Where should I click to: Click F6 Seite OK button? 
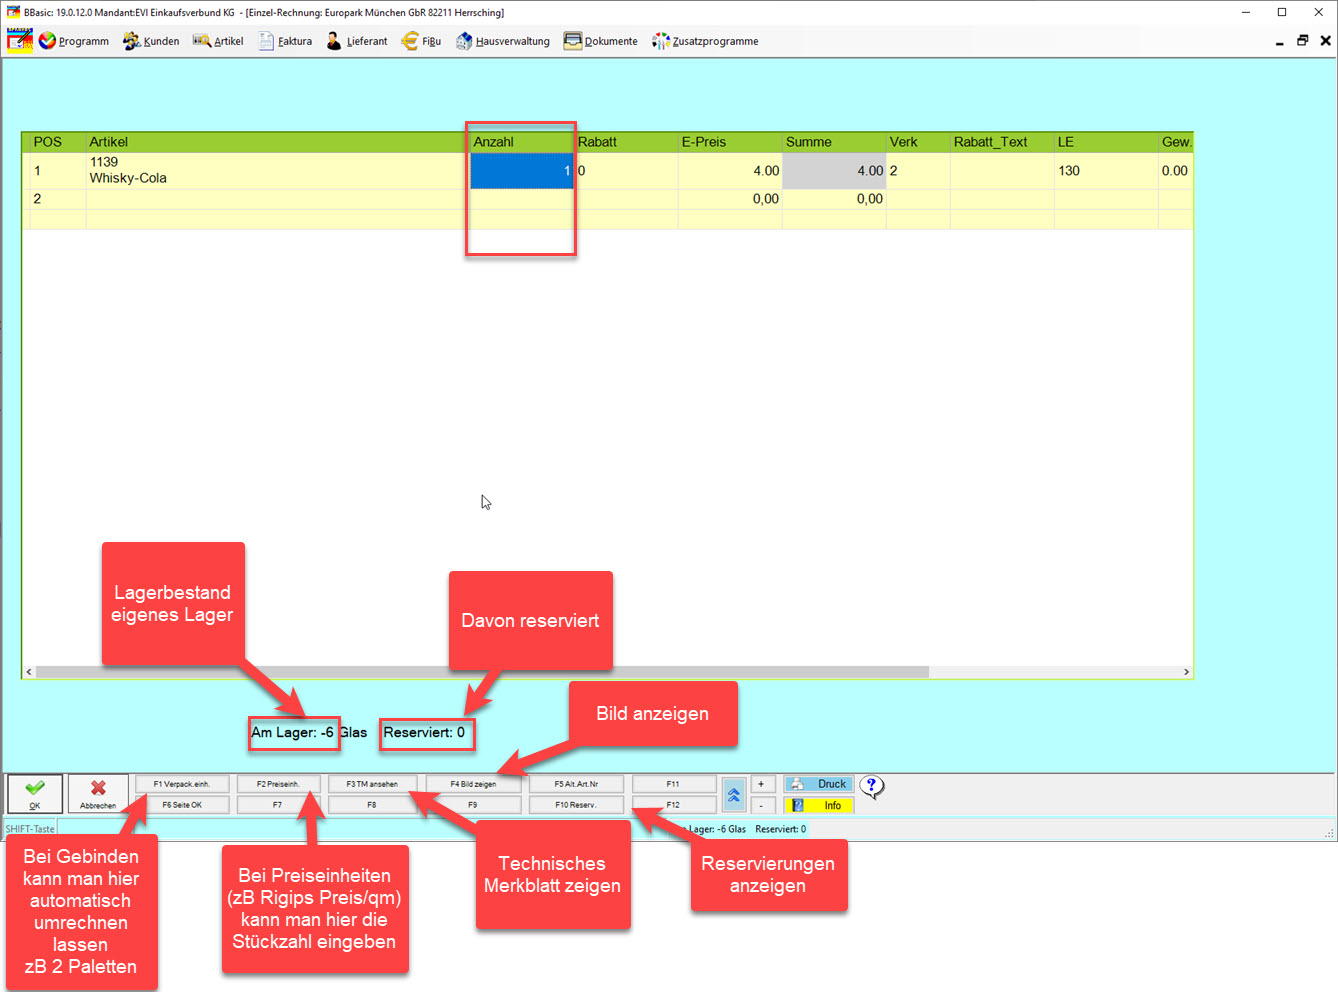click(x=182, y=805)
